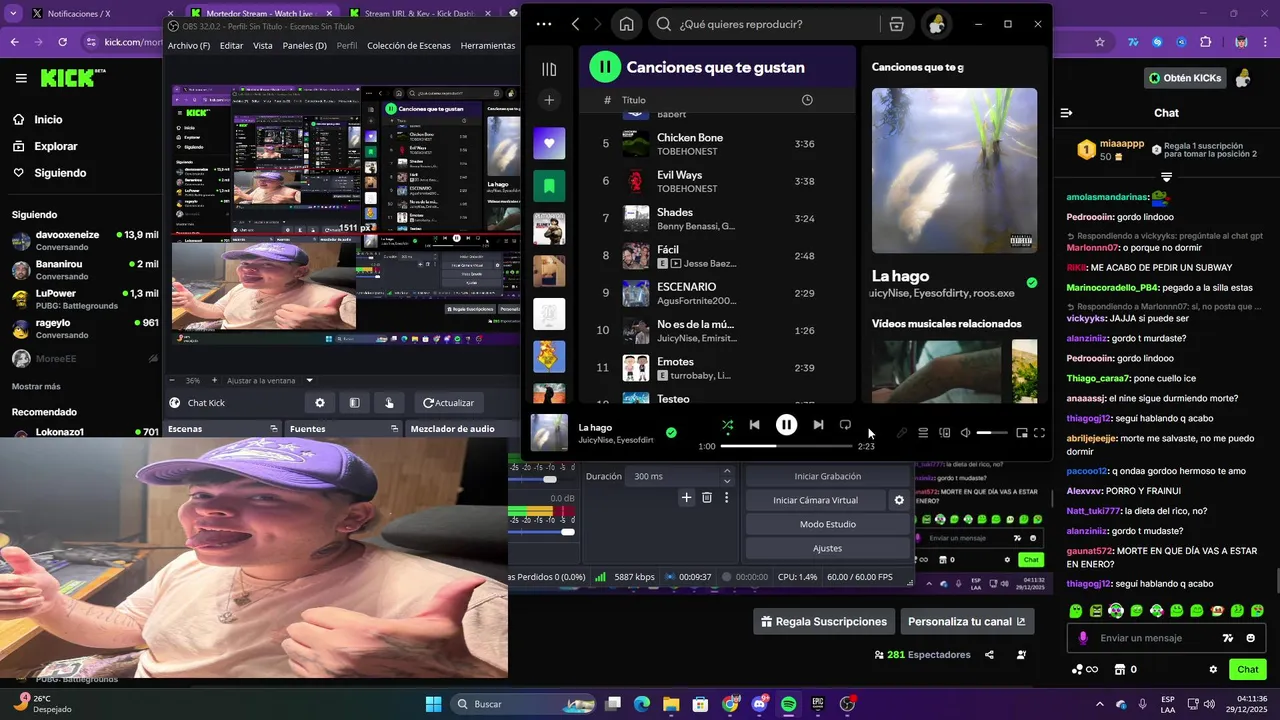Open OBS Herramientas menu
This screenshot has height=720, width=1280.
coord(488,46)
